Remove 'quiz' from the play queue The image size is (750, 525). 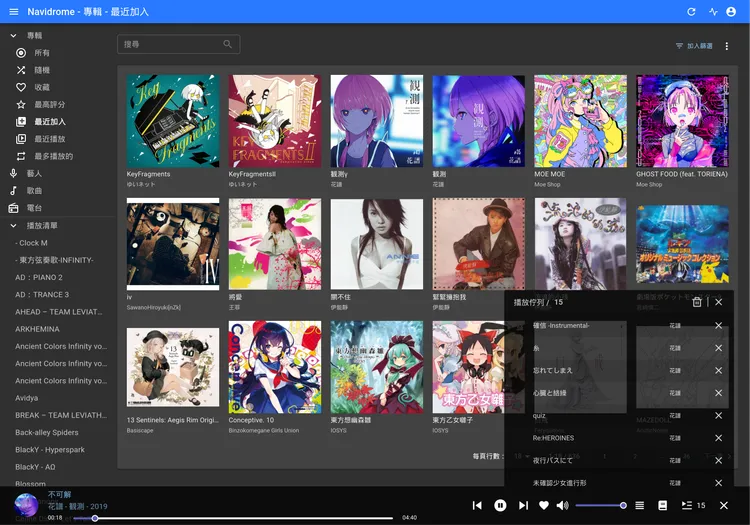click(x=718, y=416)
